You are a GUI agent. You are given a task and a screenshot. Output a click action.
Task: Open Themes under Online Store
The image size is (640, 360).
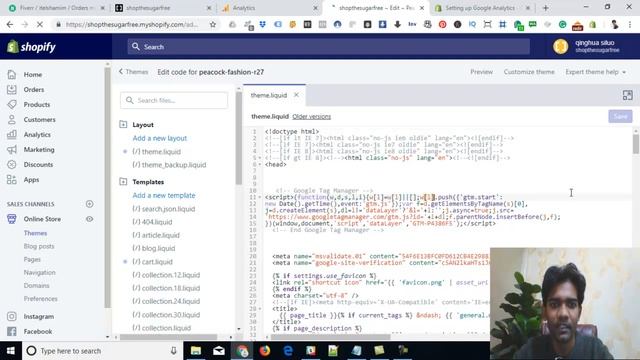pos(36,233)
